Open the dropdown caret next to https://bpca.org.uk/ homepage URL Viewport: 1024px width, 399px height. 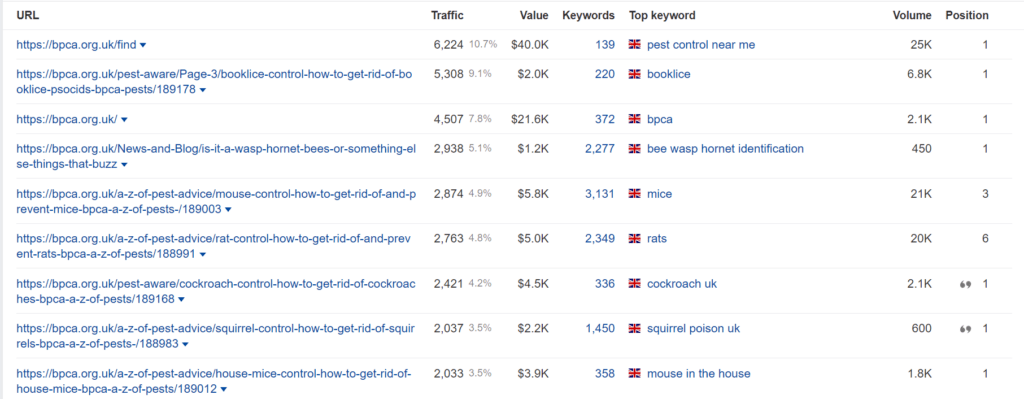tap(124, 120)
